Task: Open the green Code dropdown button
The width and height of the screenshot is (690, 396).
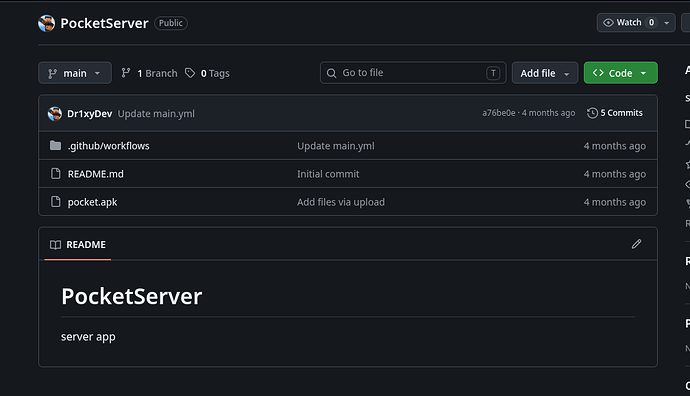Action: point(620,73)
